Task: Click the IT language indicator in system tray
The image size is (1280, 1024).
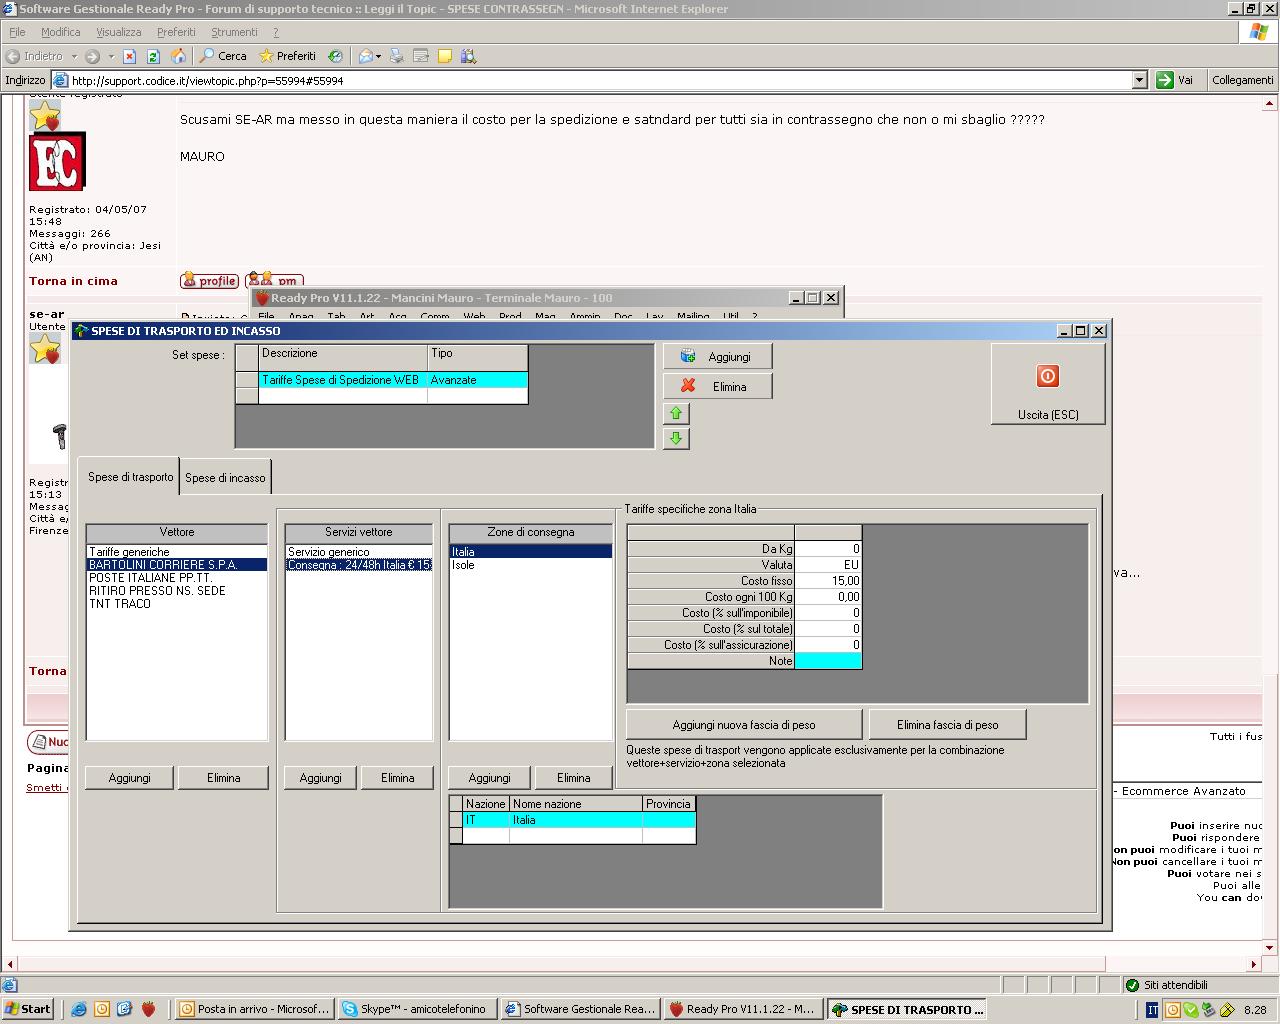Action: tap(1152, 1010)
